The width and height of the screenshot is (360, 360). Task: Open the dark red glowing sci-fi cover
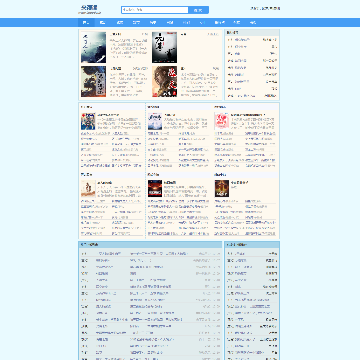click(155, 189)
